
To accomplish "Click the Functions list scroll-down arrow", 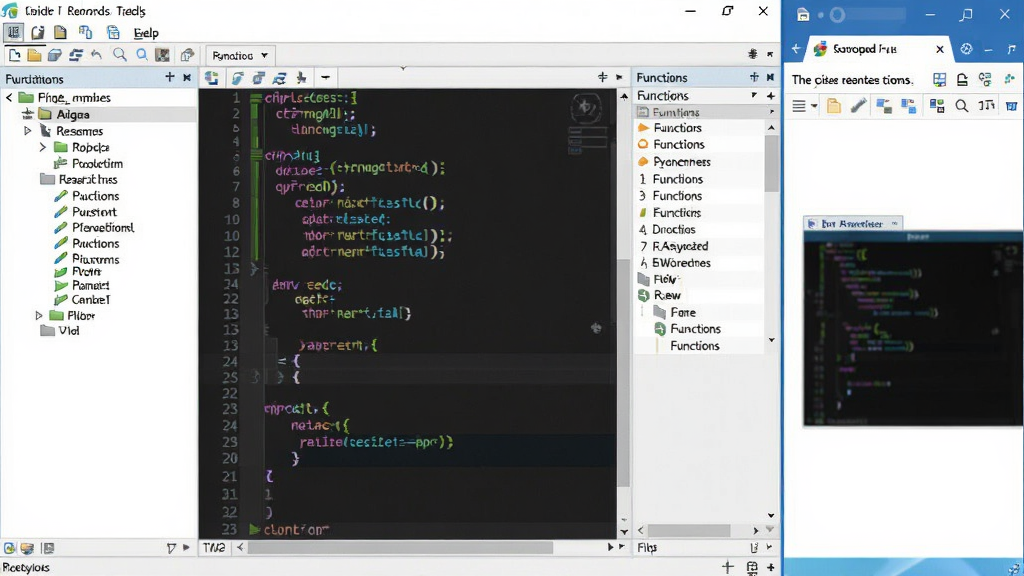I will pos(771,340).
